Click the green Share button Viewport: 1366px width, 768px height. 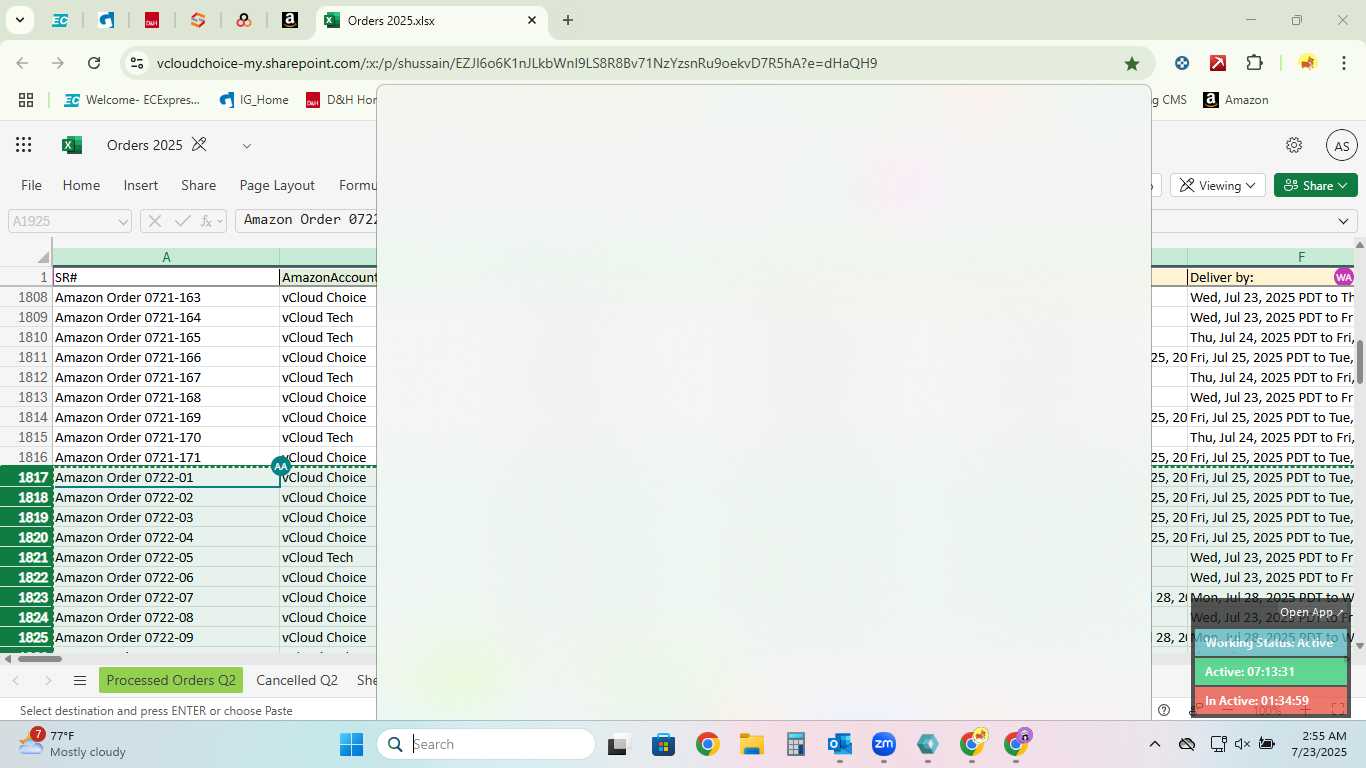pyautogui.click(x=1315, y=185)
